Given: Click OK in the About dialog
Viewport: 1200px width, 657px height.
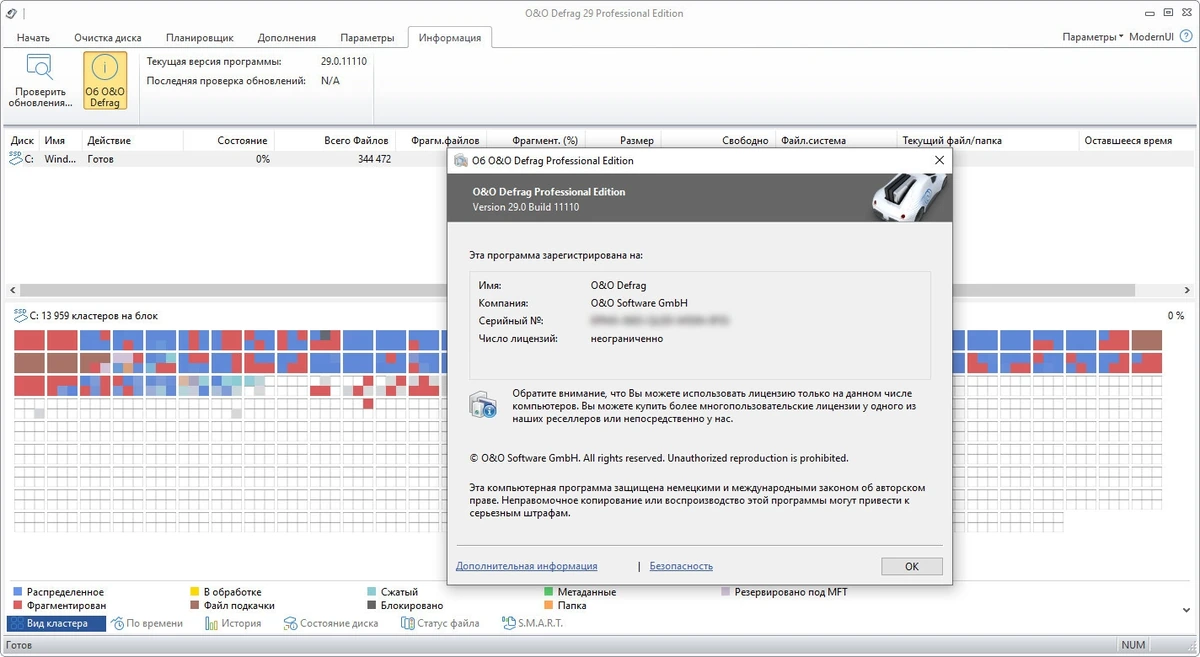Looking at the screenshot, I should (911, 566).
